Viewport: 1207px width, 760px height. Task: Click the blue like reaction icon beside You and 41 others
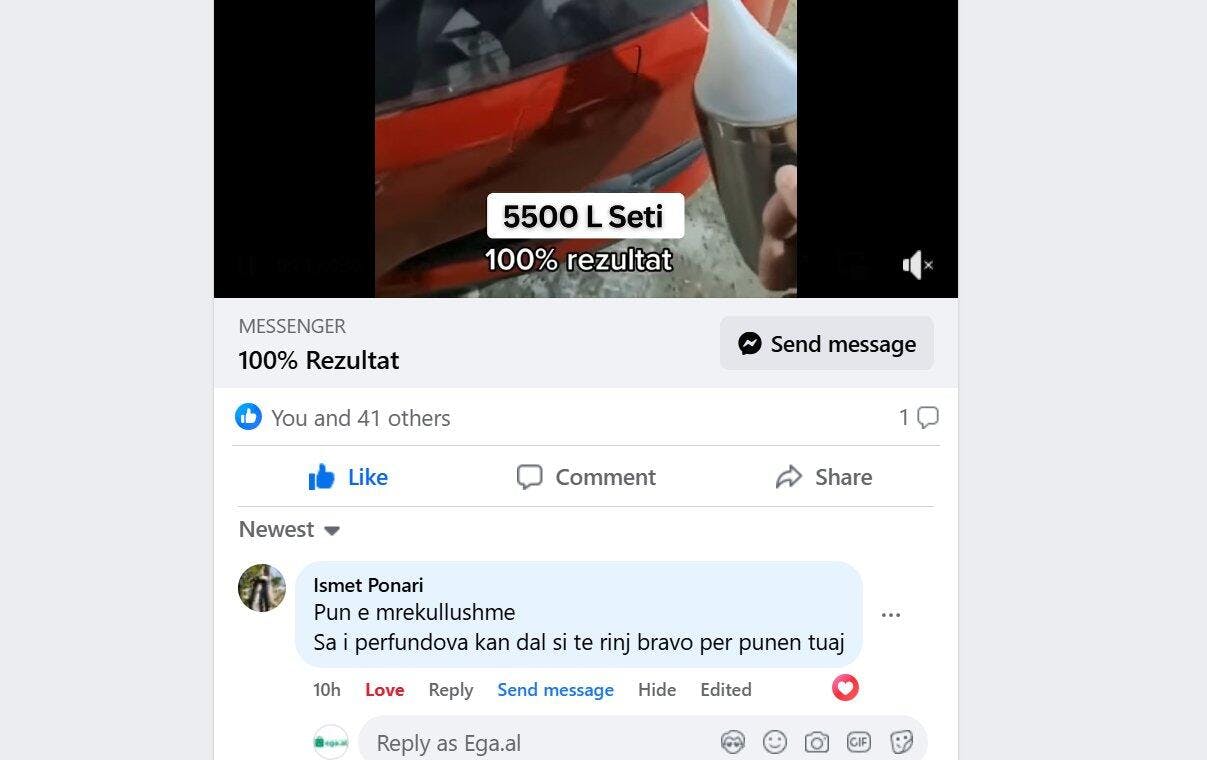(x=248, y=417)
